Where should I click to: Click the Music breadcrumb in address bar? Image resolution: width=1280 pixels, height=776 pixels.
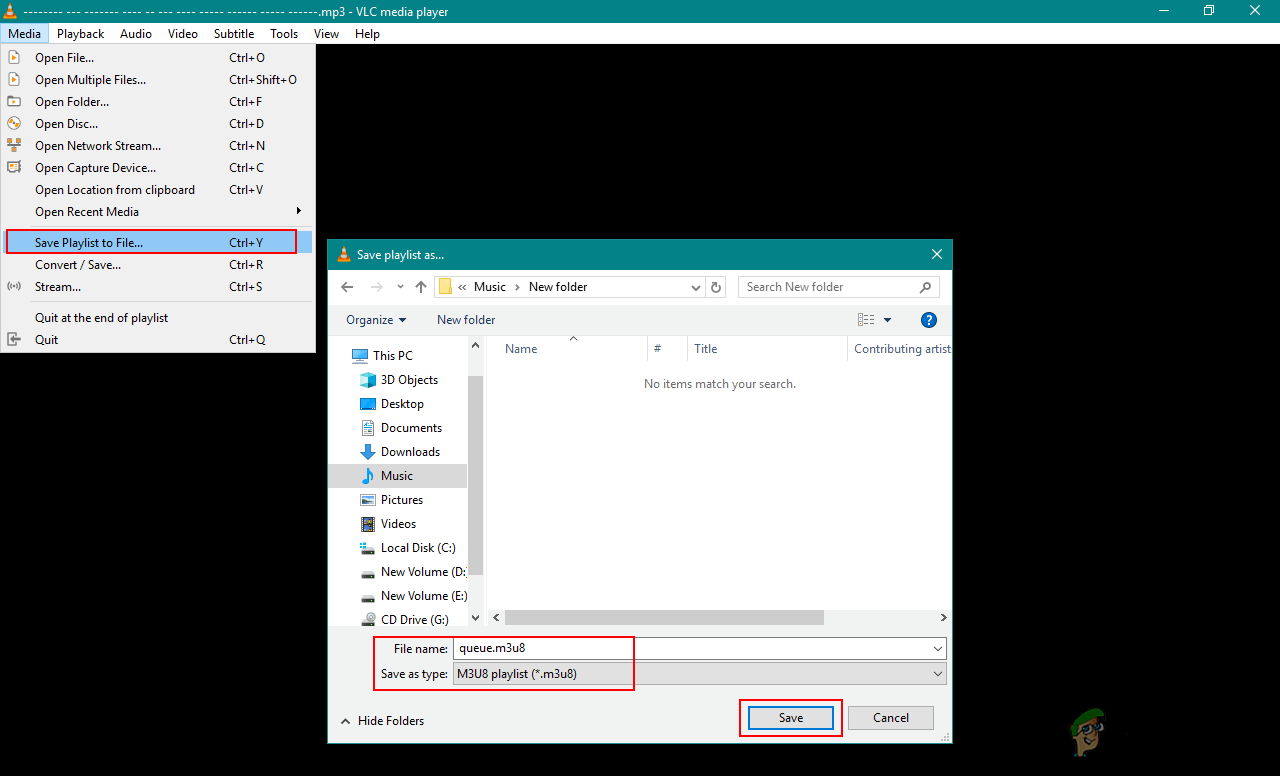[490, 287]
